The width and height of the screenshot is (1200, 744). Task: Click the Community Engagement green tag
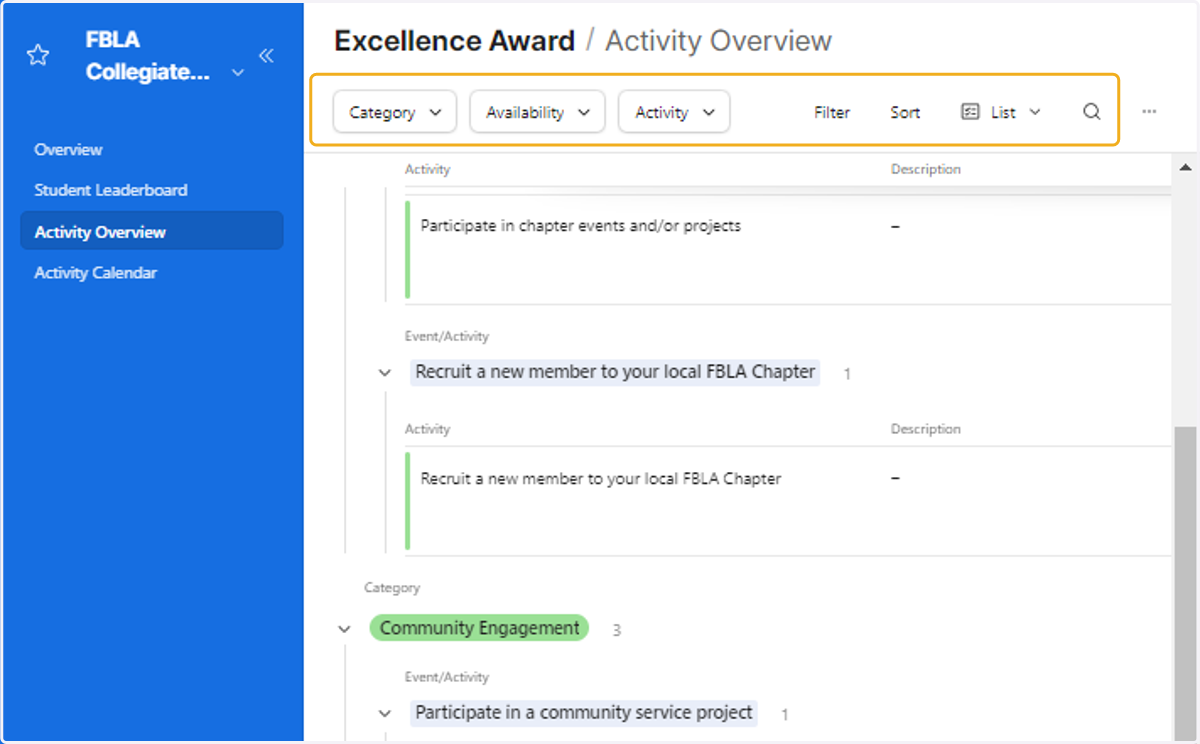(479, 628)
